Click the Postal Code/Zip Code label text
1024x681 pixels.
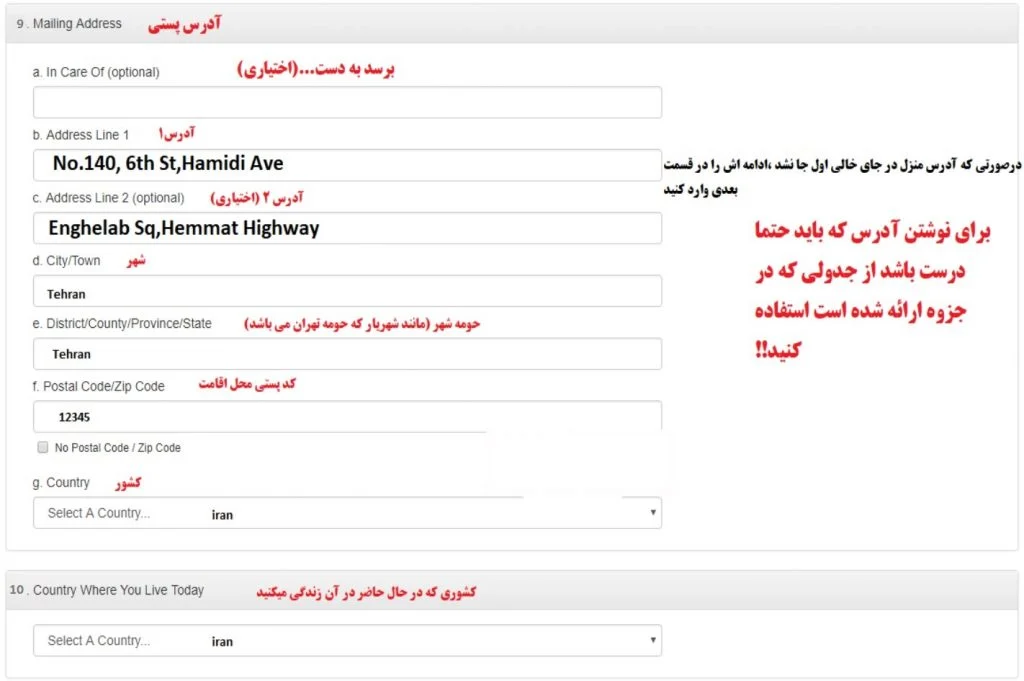click(x=99, y=387)
